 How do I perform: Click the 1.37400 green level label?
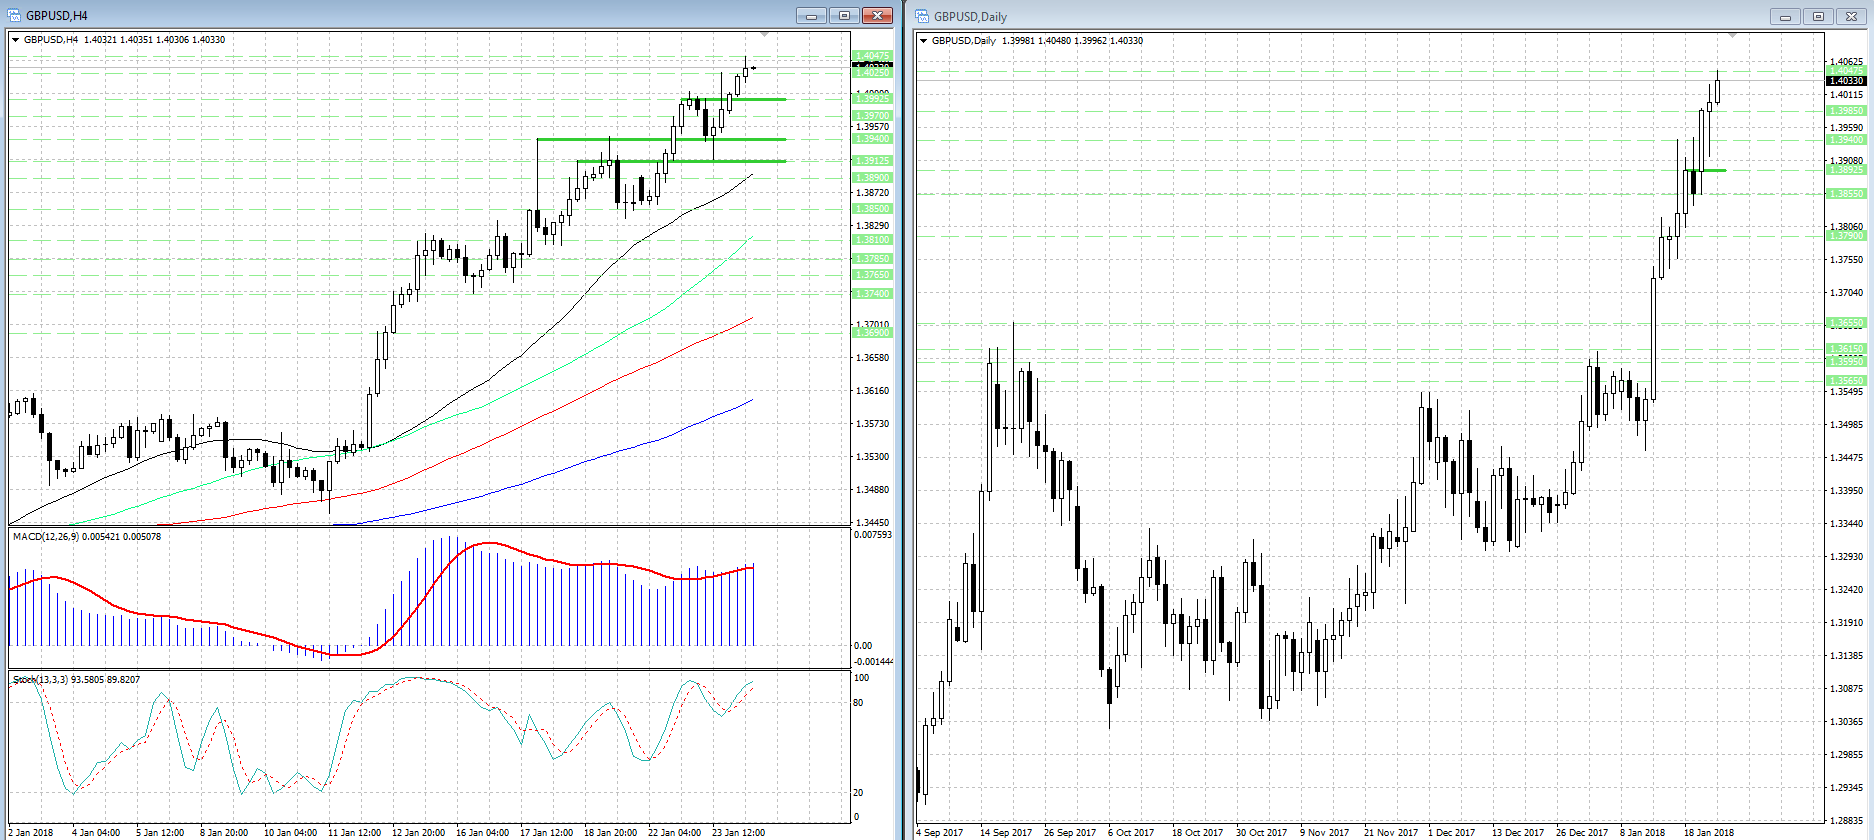pyautogui.click(x=872, y=294)
